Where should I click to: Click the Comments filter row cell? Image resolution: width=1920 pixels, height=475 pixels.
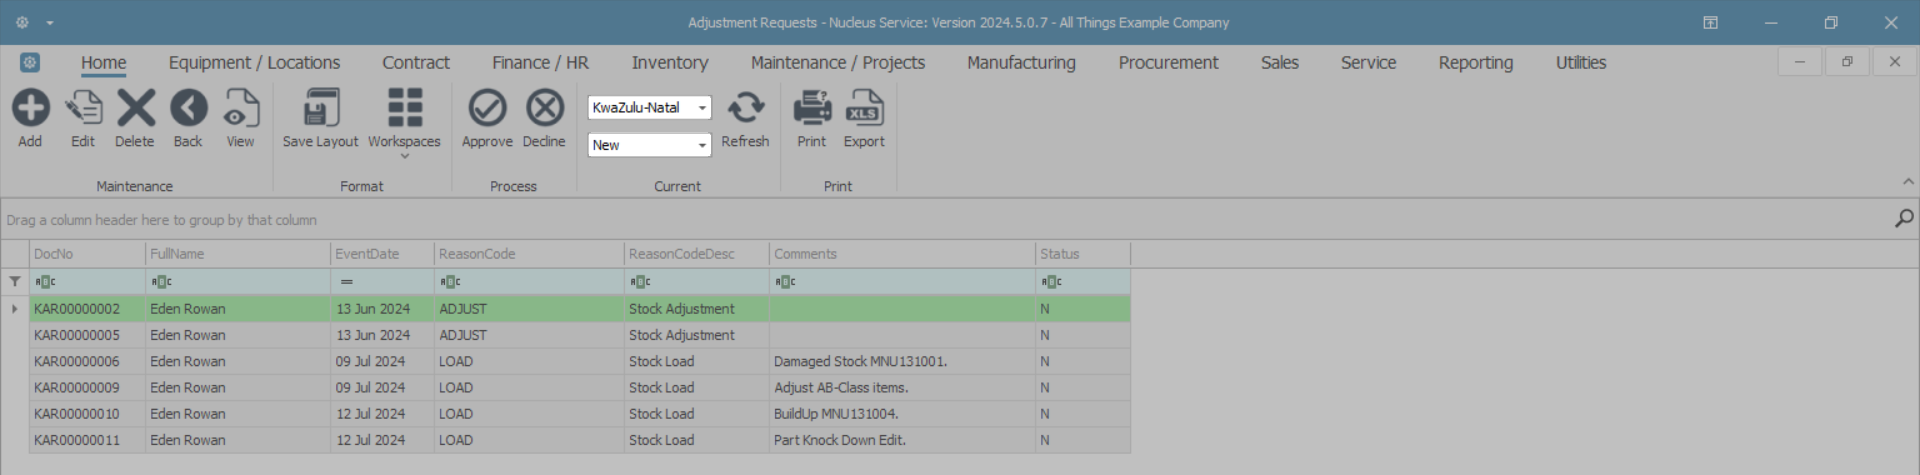coord(902,282)
